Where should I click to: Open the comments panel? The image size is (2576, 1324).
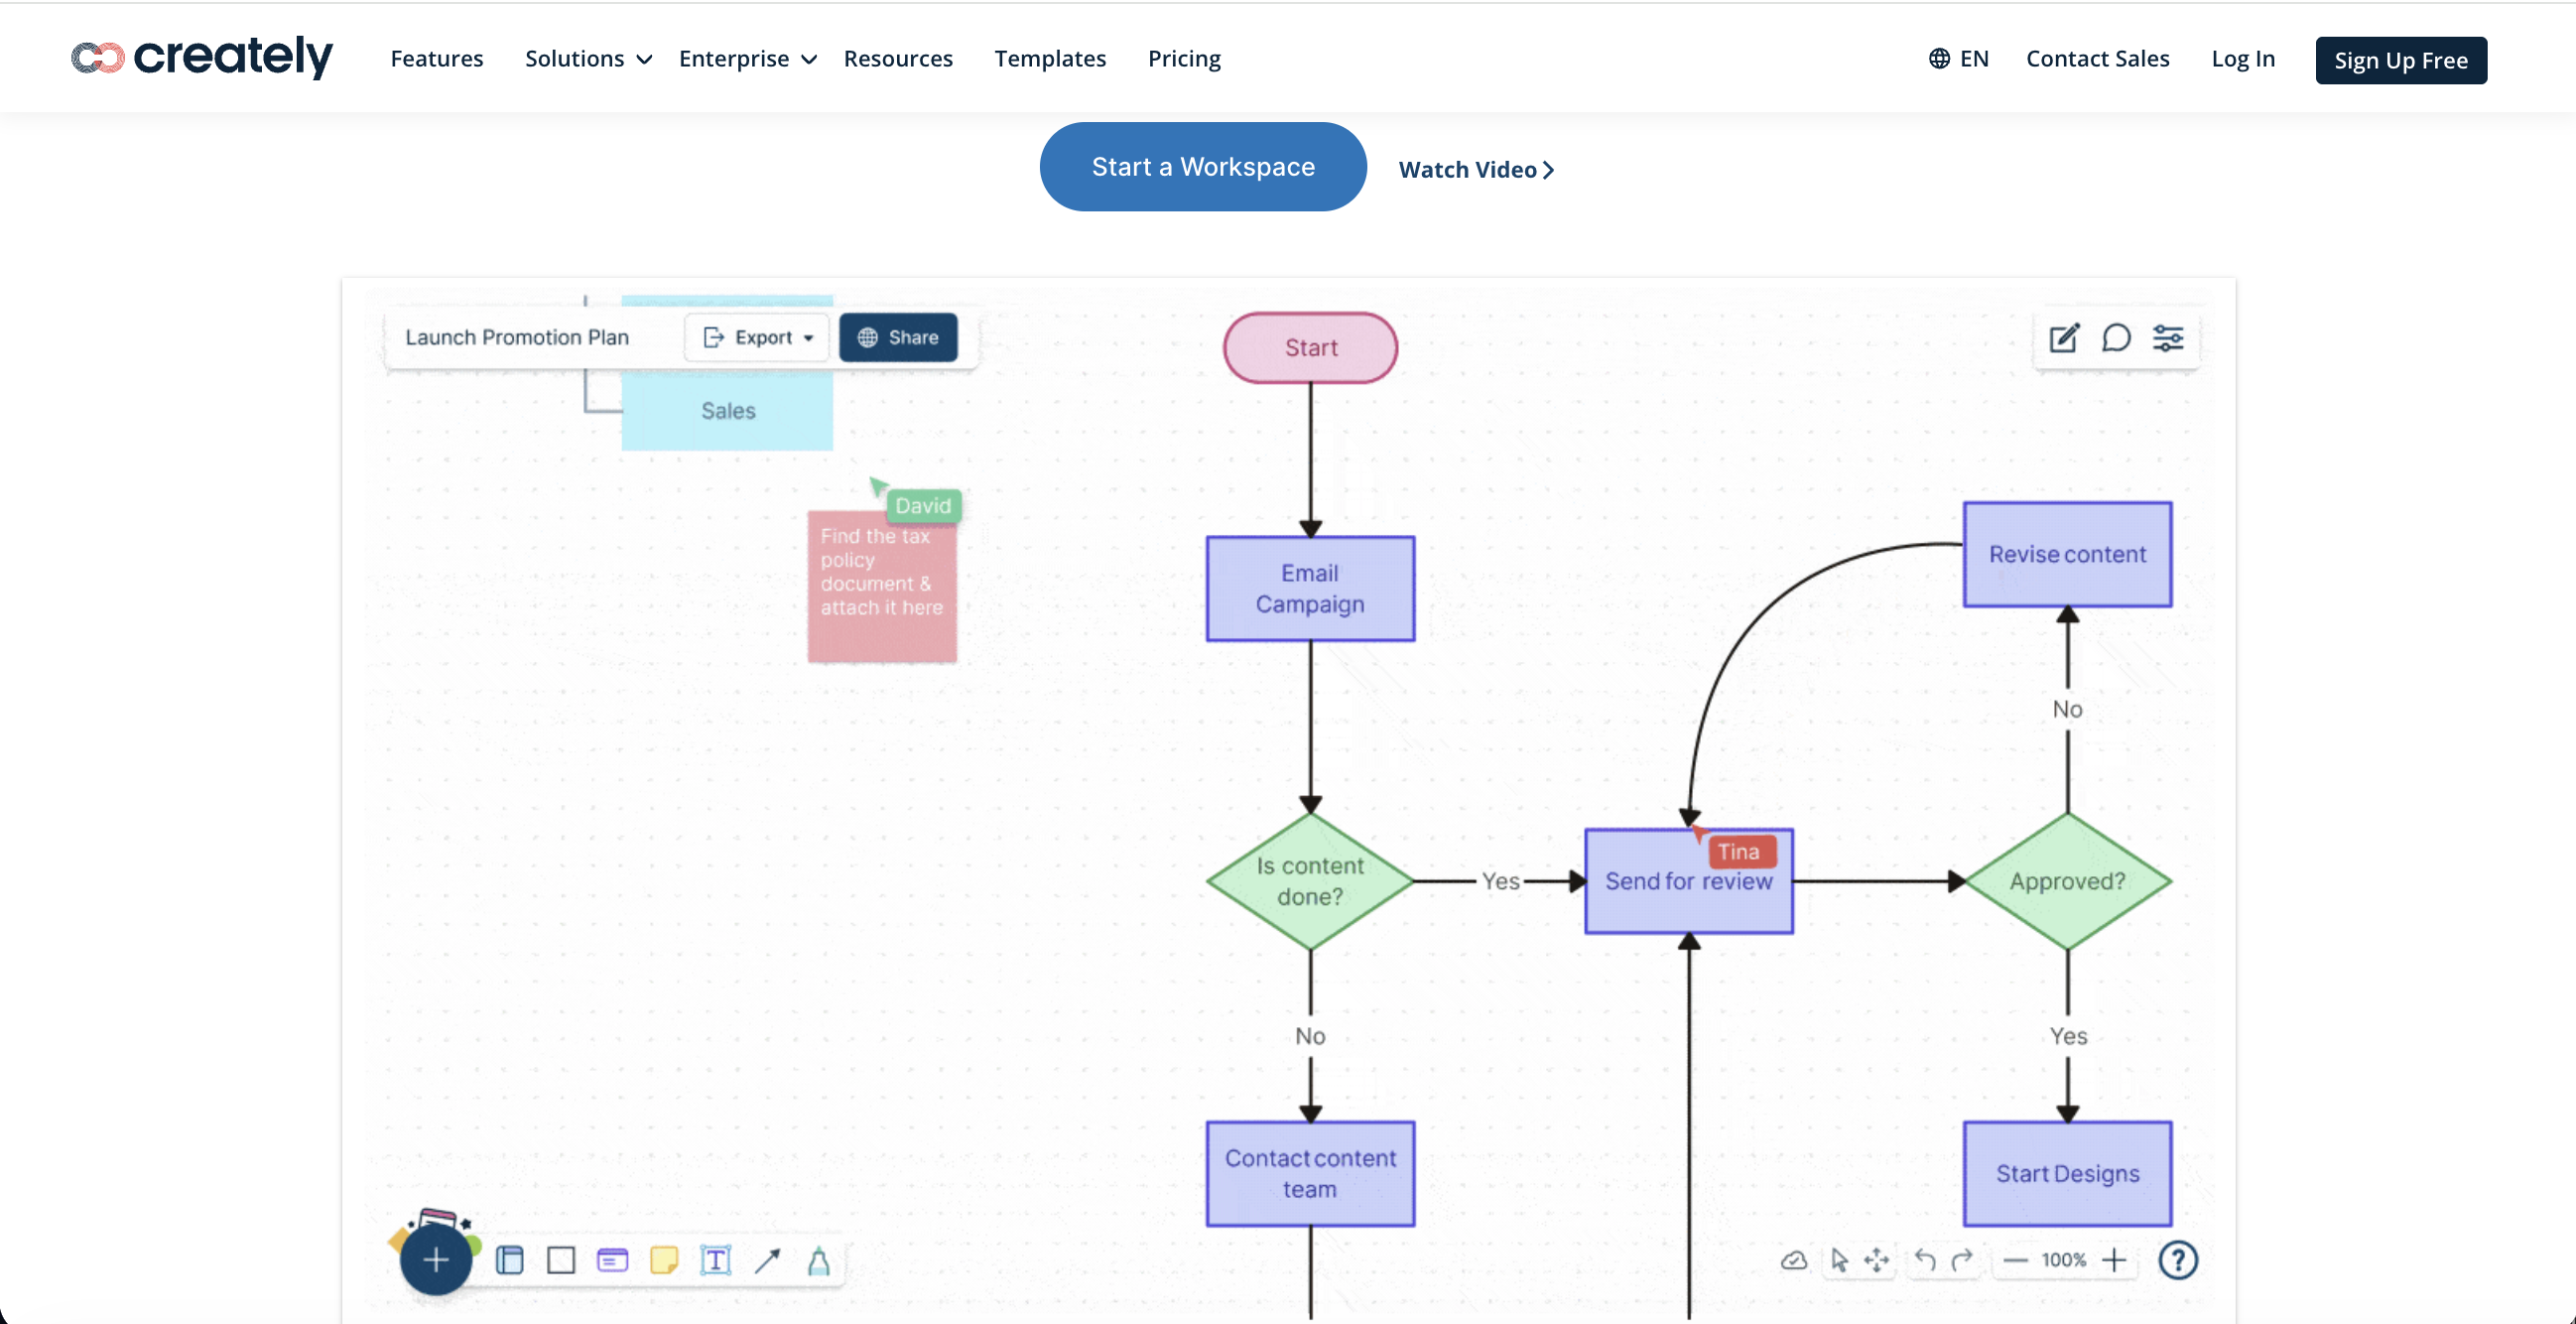pyautogui.click(x=2117, y=339)
